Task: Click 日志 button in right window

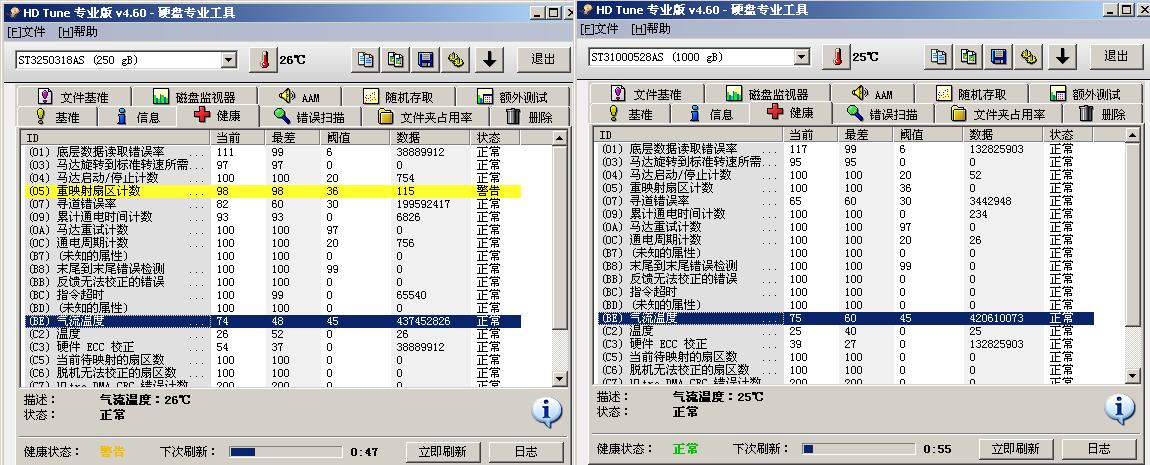Action: pos(1099,449)
